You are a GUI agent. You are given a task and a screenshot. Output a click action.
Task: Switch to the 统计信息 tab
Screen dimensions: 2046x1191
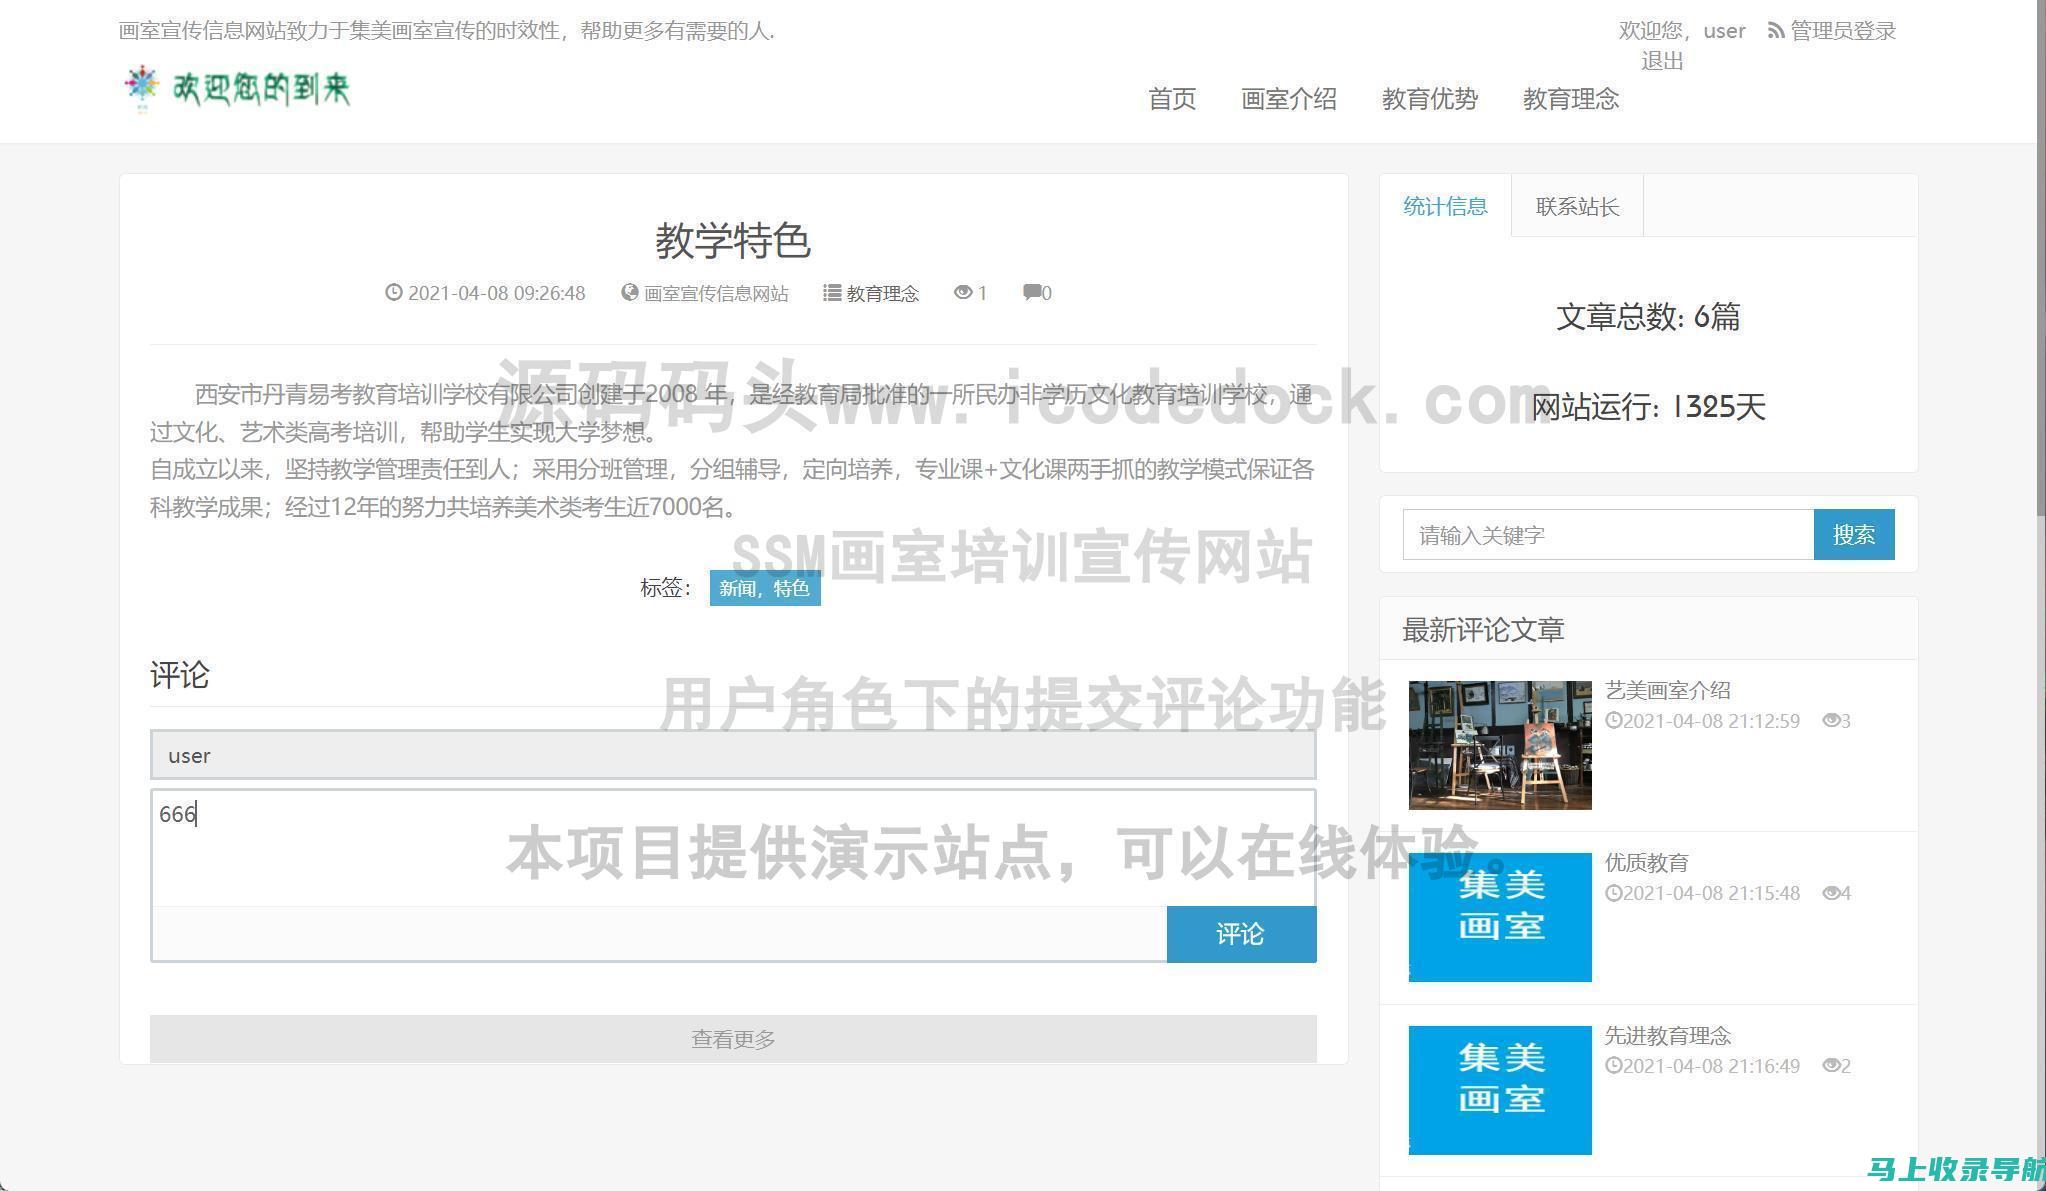click(1445, 206)
